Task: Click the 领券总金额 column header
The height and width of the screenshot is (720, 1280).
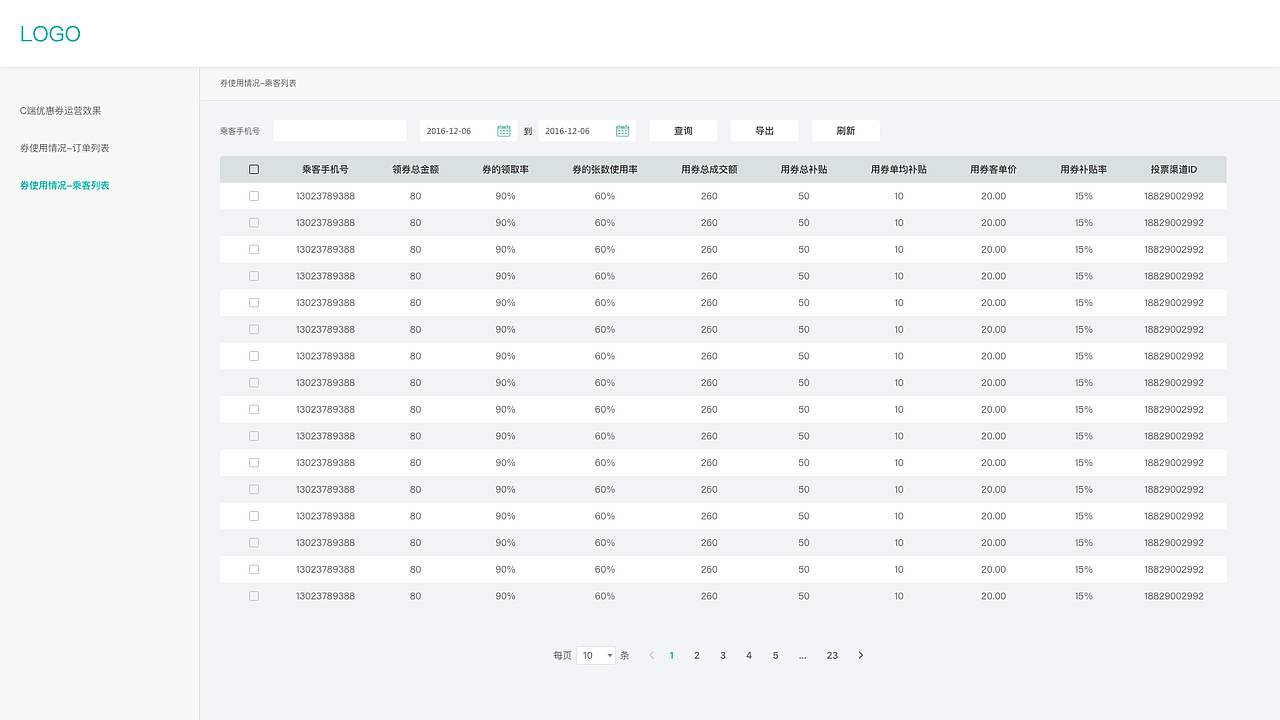Action: click(415, 170)
